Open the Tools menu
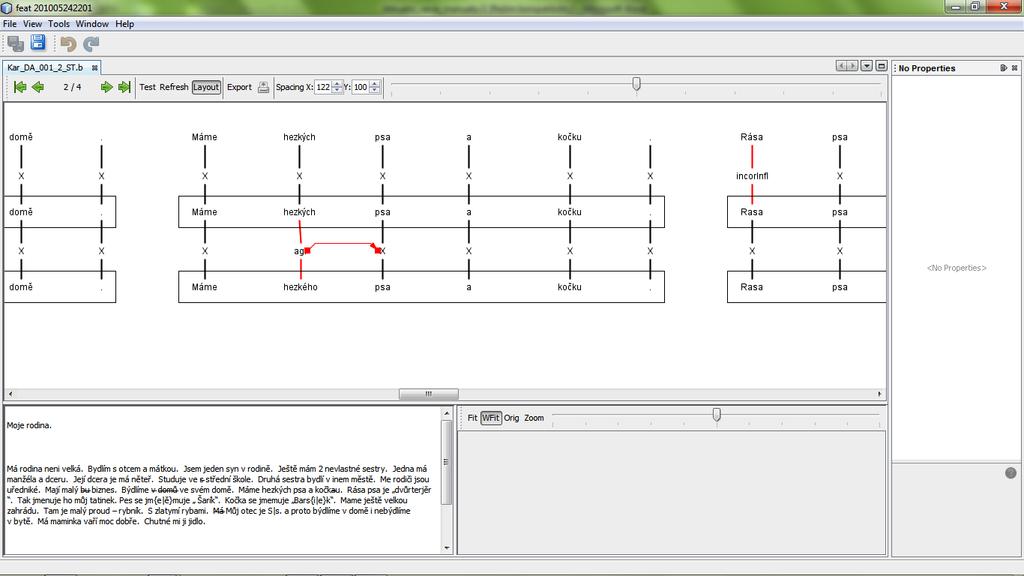This screenshot has height=576, width=1024. pos(59,24)
